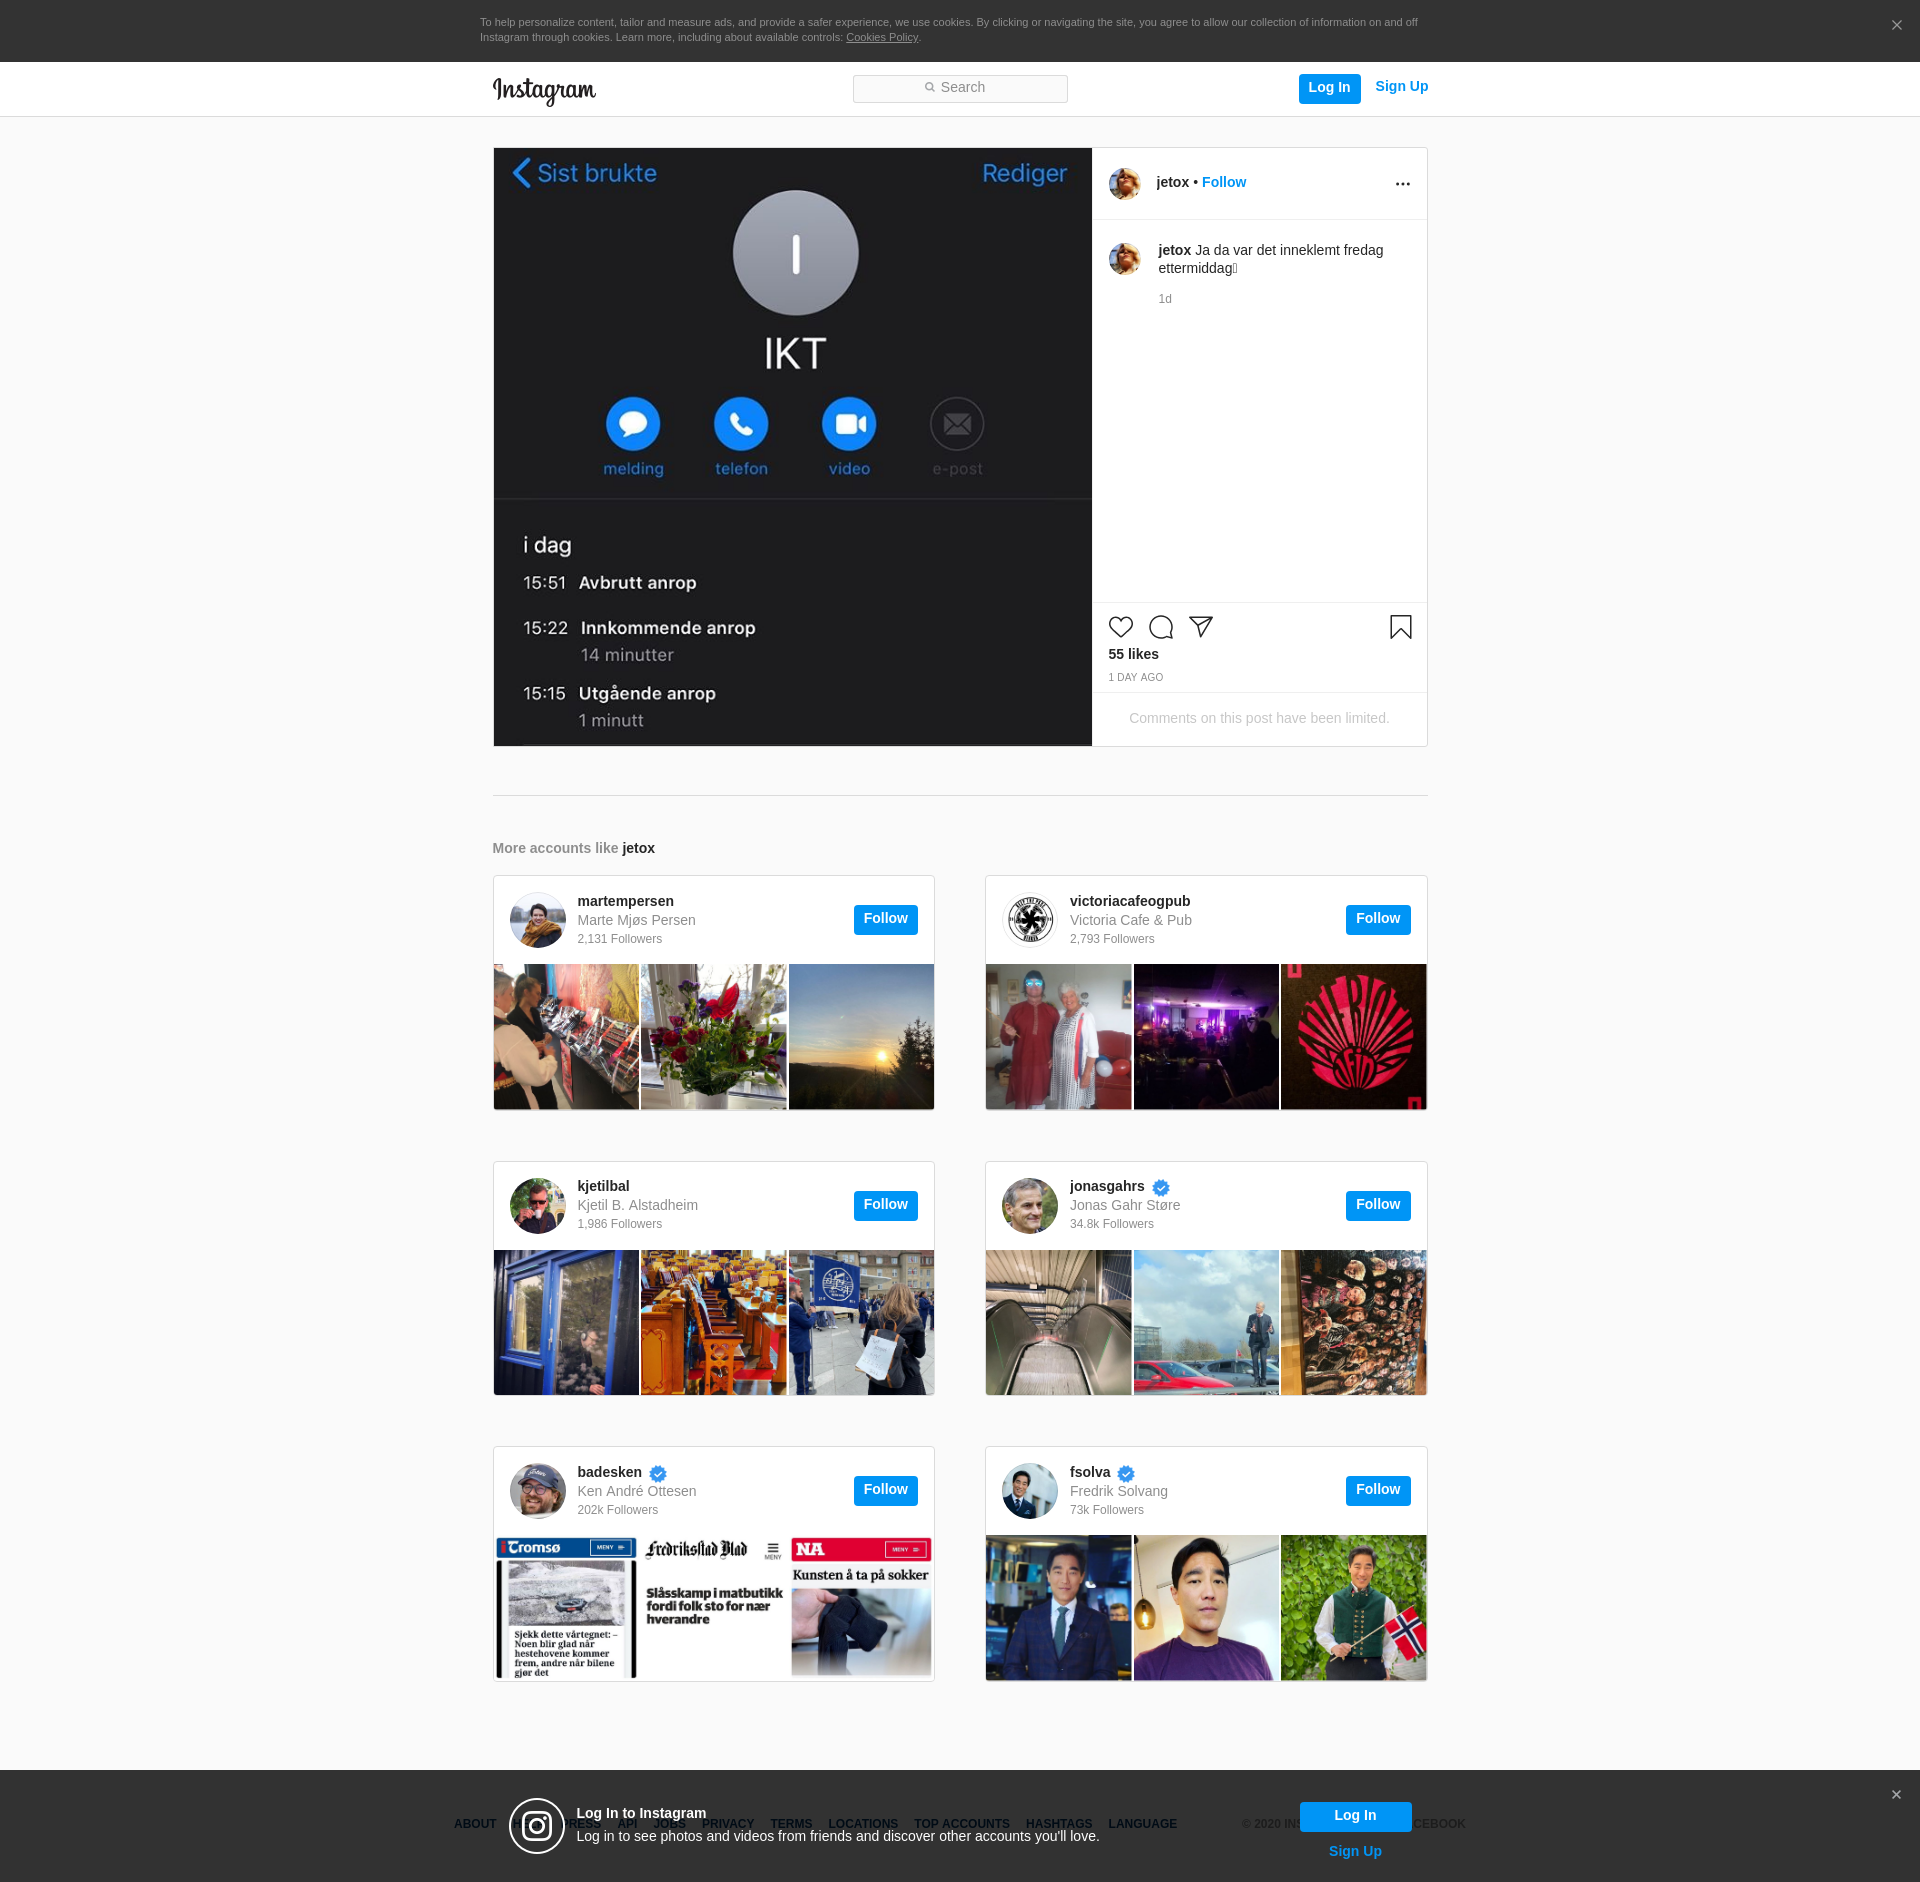The width and height of the screenshot is (1920, 1882).
Task: Follow martempersen
Action: 885,919
